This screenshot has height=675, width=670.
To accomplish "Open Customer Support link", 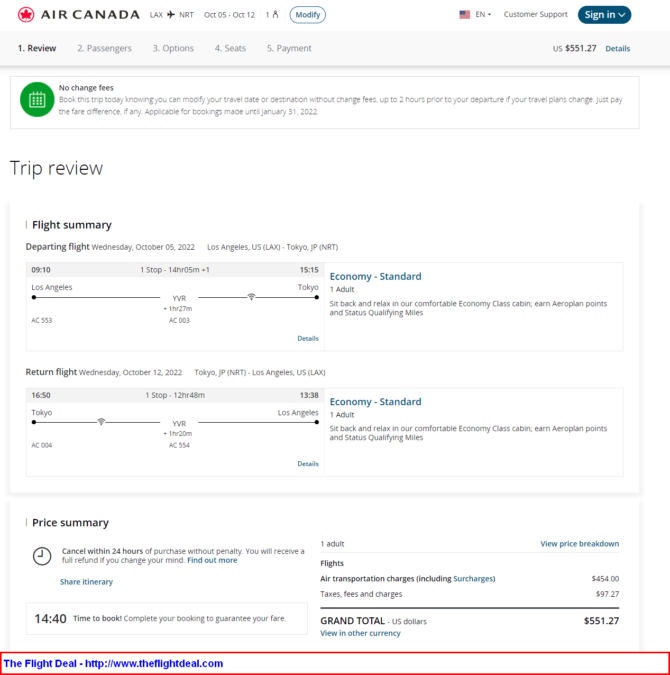I will (x=536, y=14).
